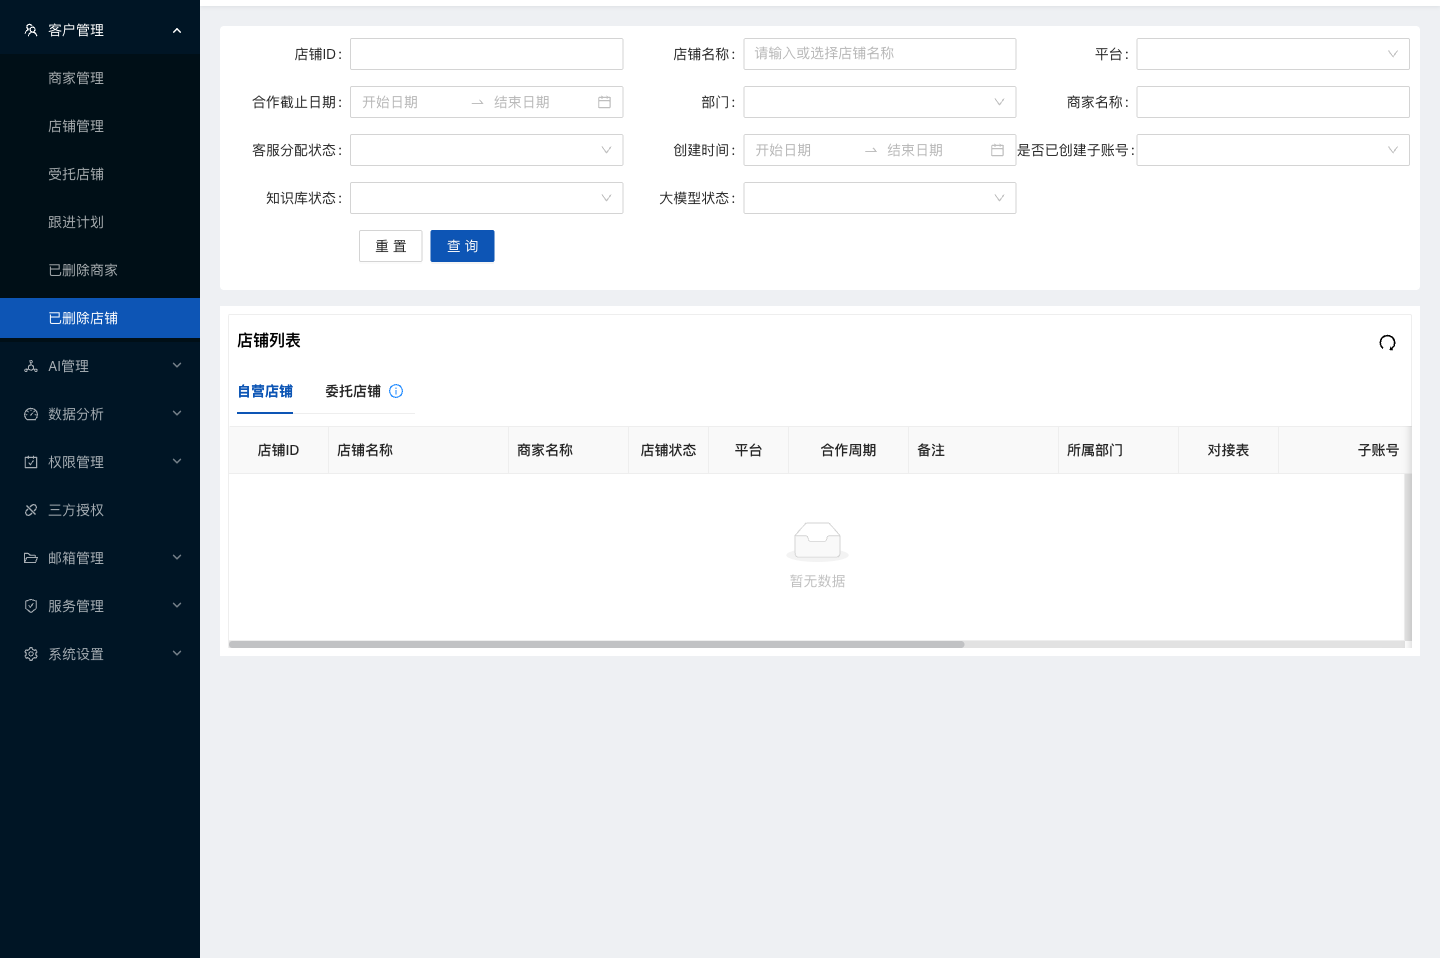Click the info icon next to 委托店铺
Image resolution: width=1440 pixels, height=958 pixels.
396,391
